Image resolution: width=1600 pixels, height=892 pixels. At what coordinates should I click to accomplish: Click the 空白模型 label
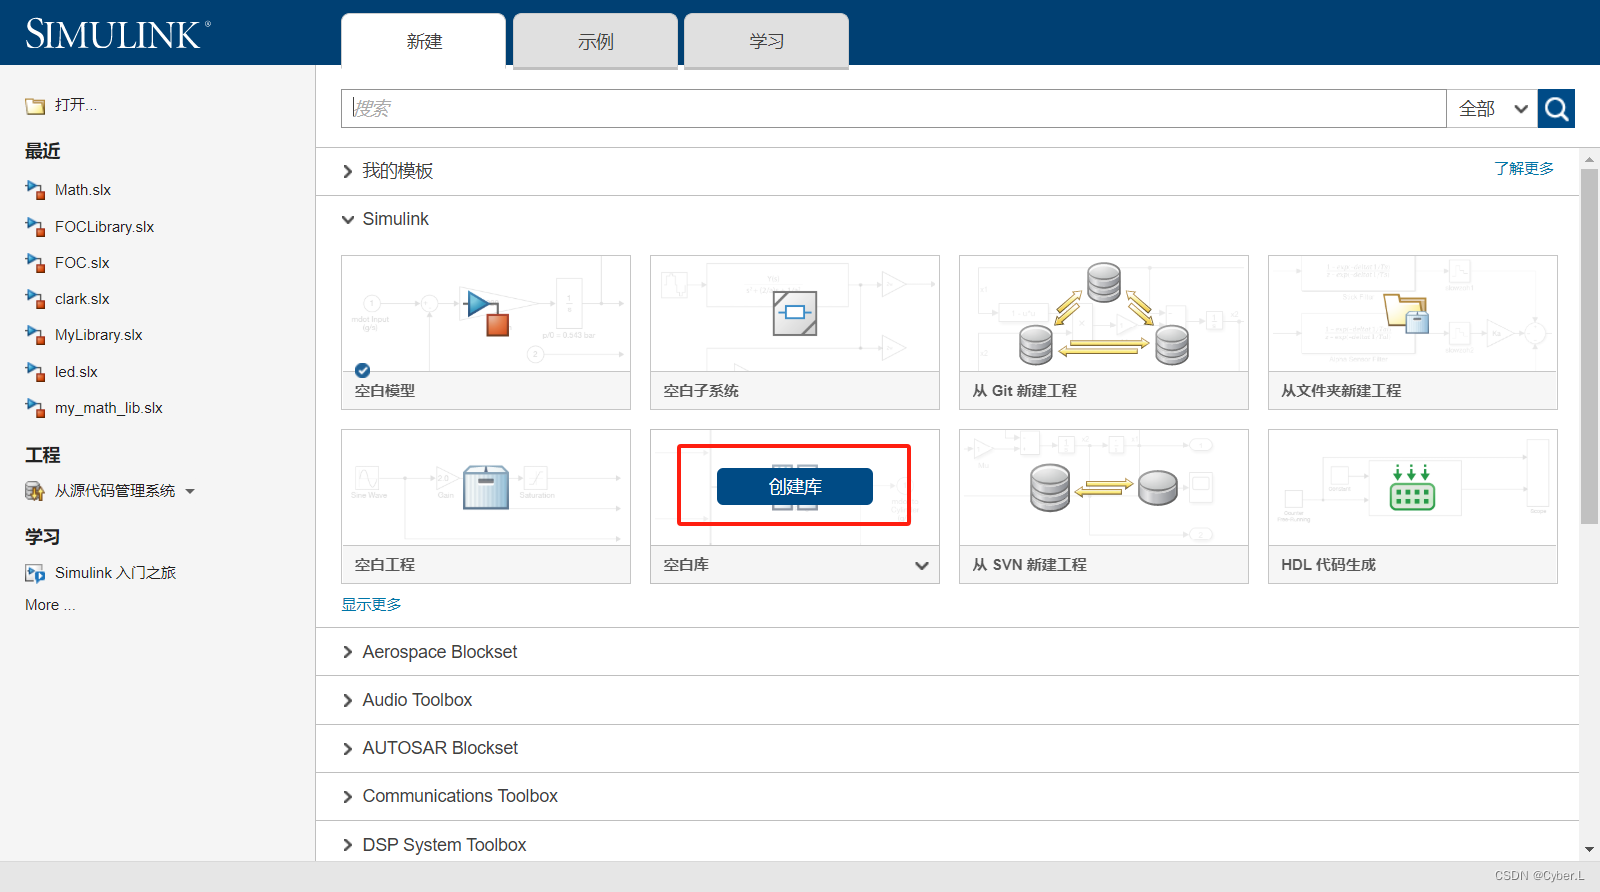(385, 391)
